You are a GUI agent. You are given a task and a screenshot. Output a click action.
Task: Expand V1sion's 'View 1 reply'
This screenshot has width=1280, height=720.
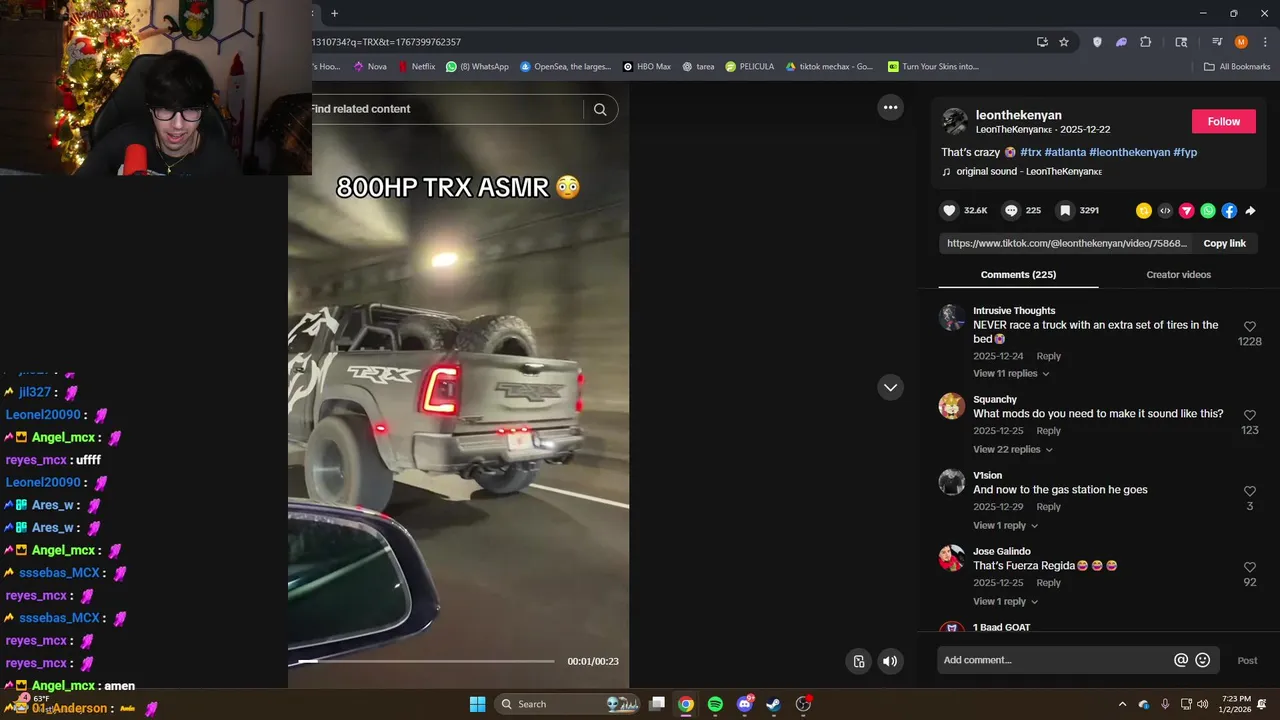[x=1005, y=525]
